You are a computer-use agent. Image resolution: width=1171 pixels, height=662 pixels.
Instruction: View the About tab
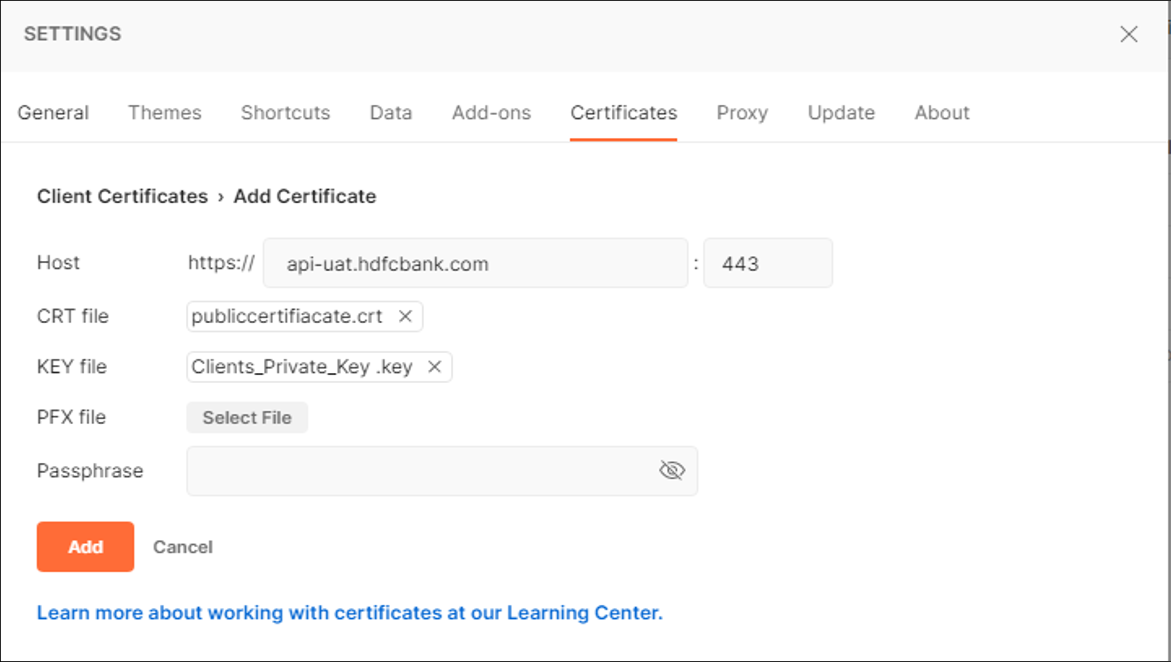942,113
